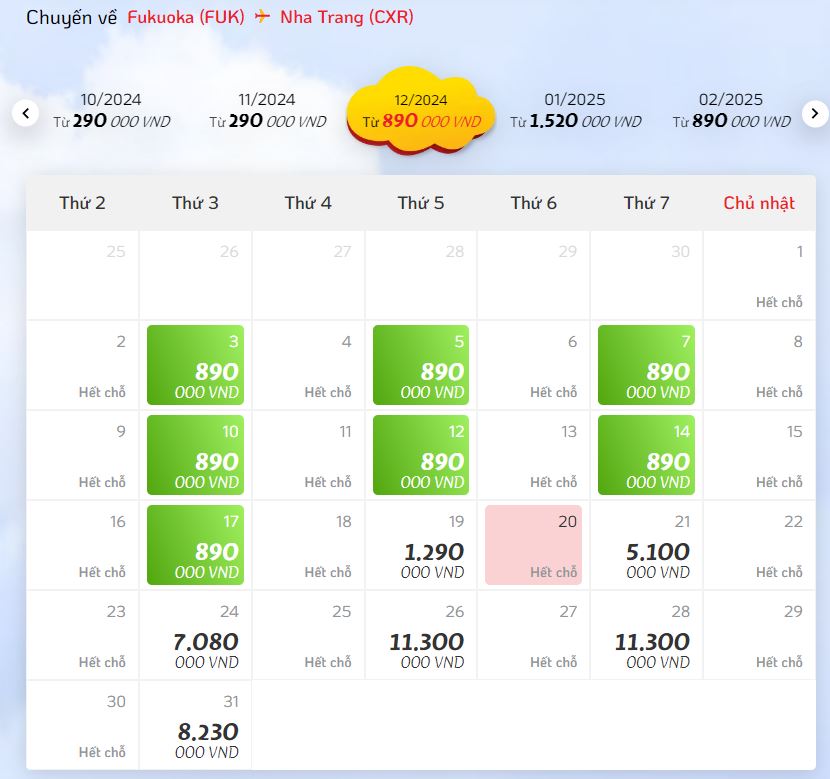This screenshot has height=779, width=830.
Task: Click the Thứ 2 column header
Action: coord(83,203)
